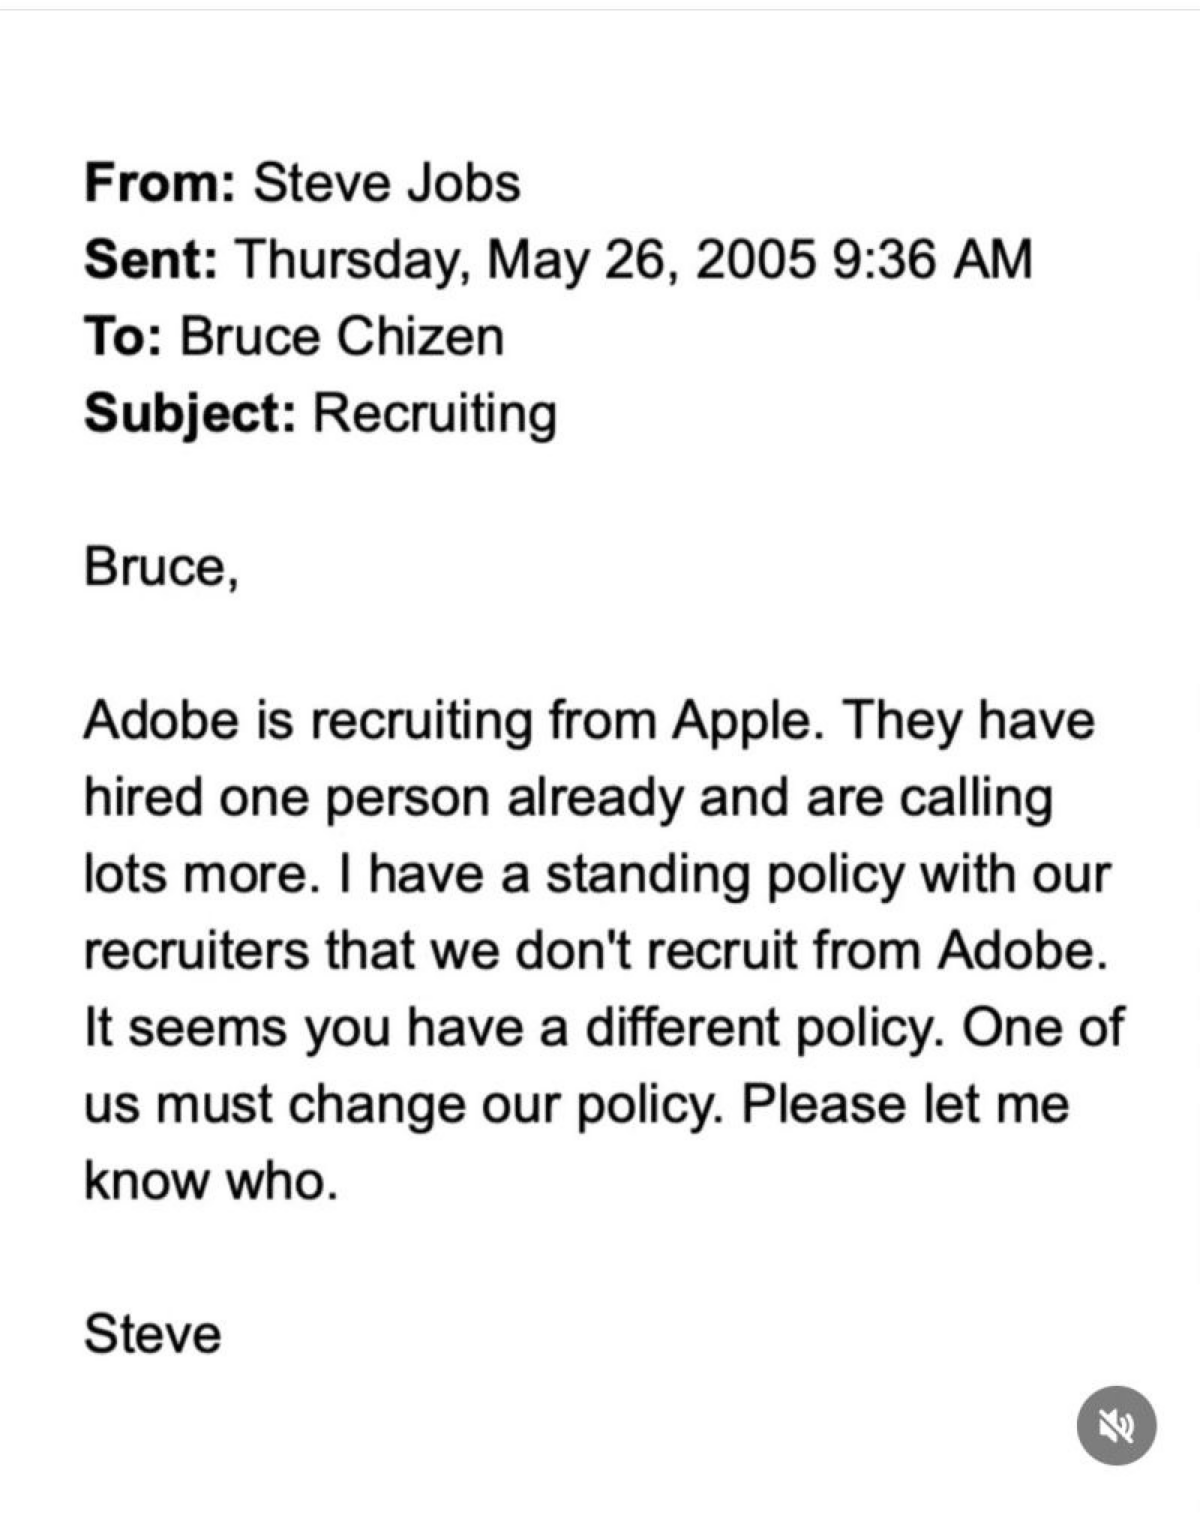Click the subject text Recruiting
Viewport: 1200px width, 1521px height.
point(435,415)
